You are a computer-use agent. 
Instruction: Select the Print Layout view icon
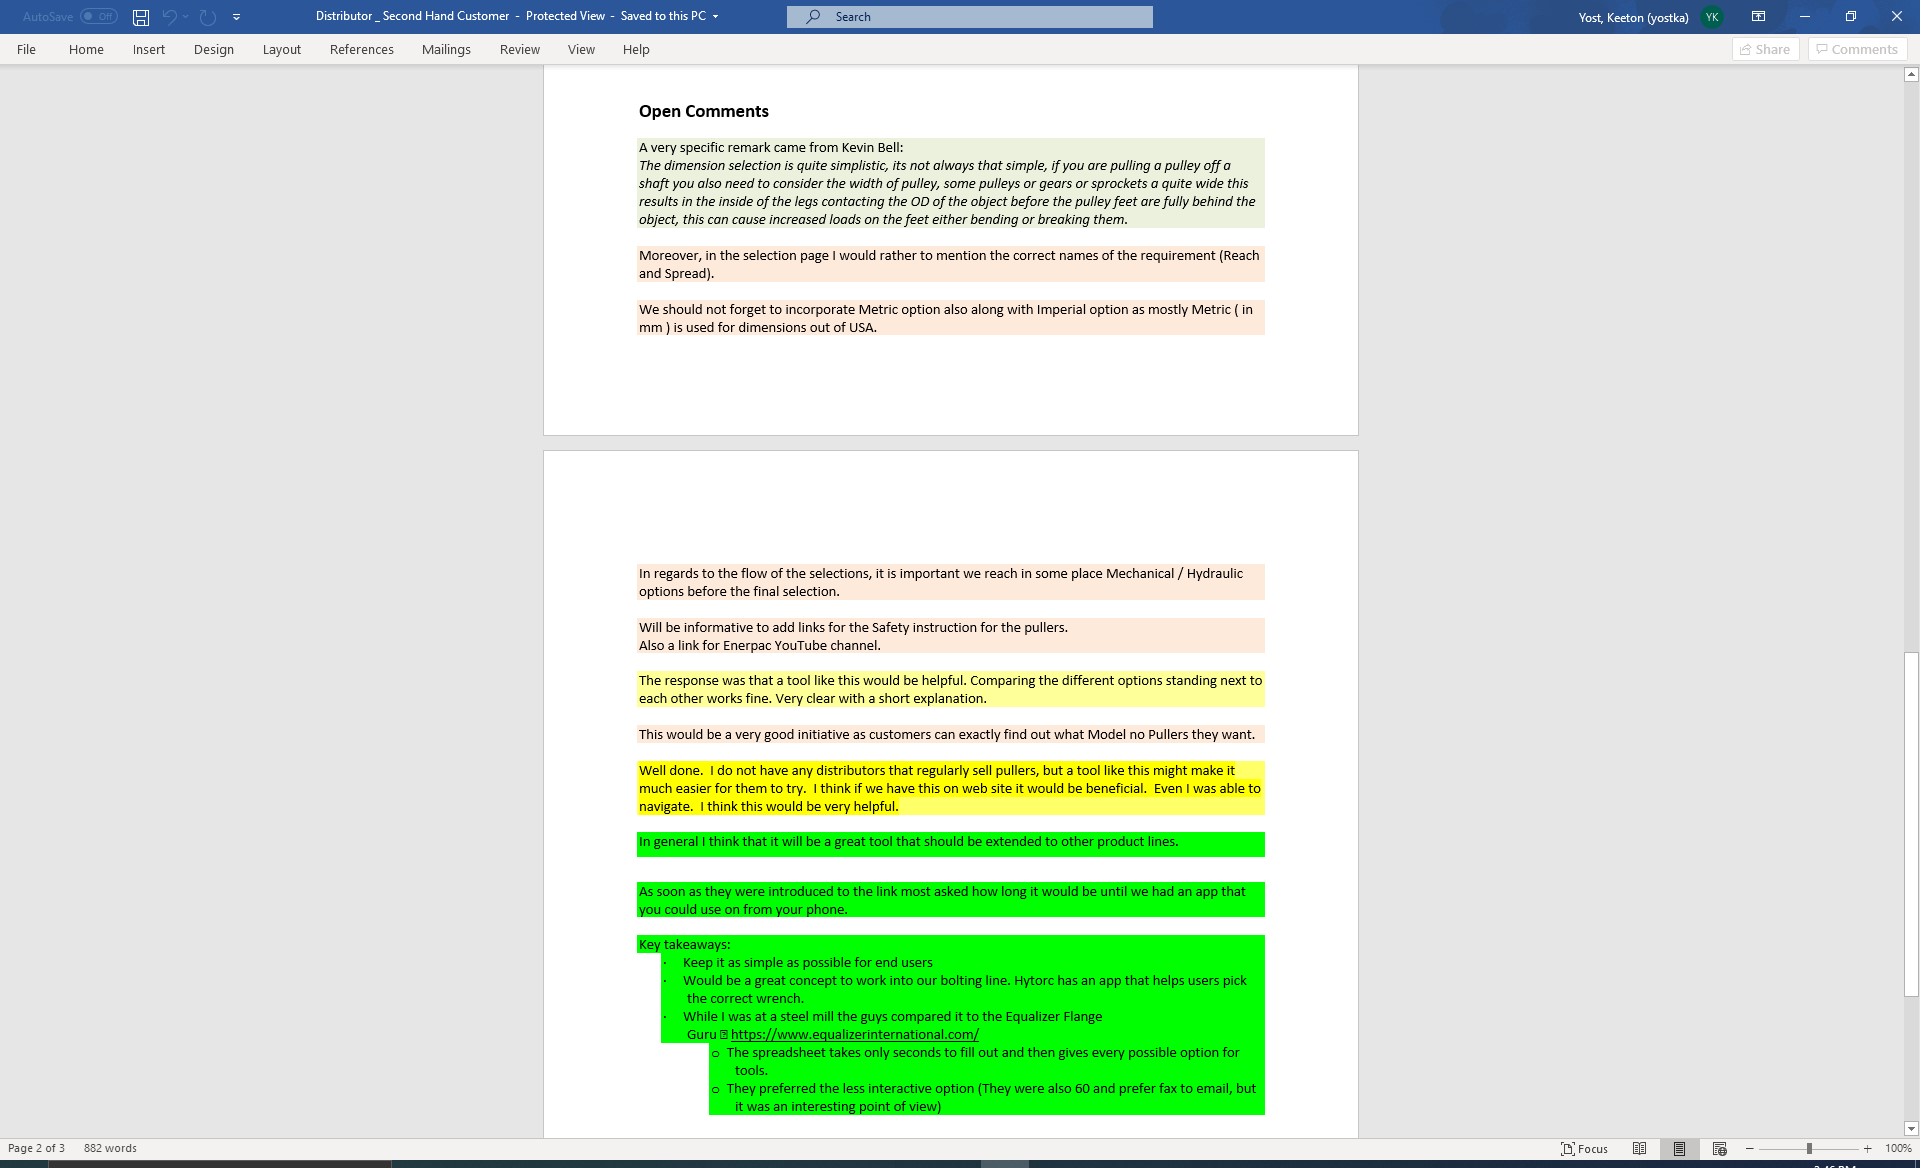[1679, 1148]
